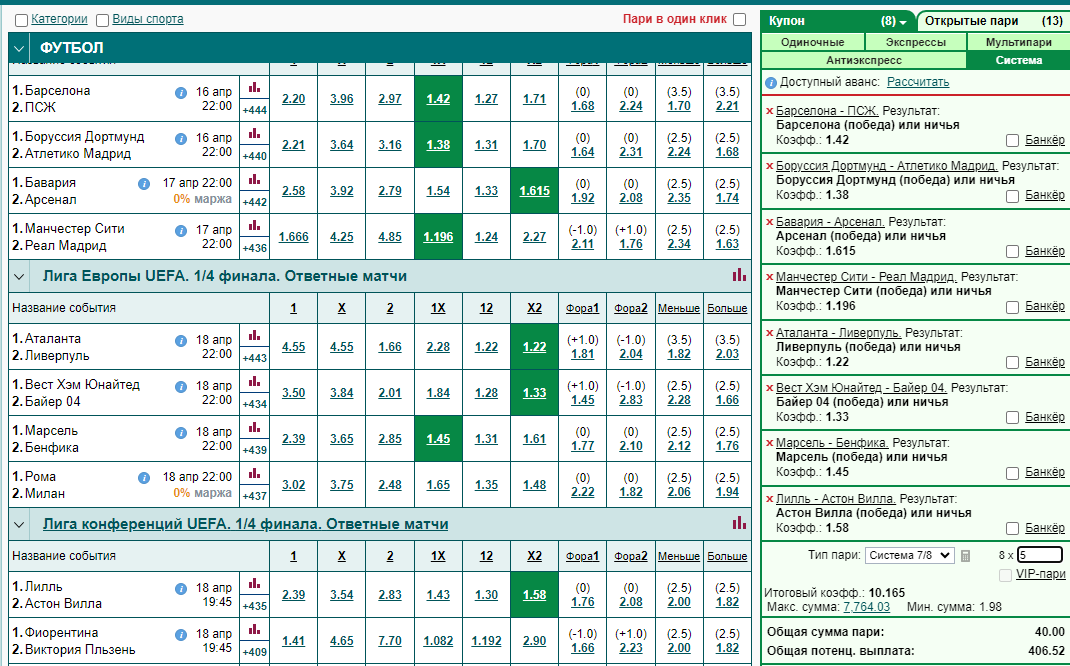This screenshot has height=666, width=1070.
Task: Select Система bet type tab
Action: click(1018, 60)
